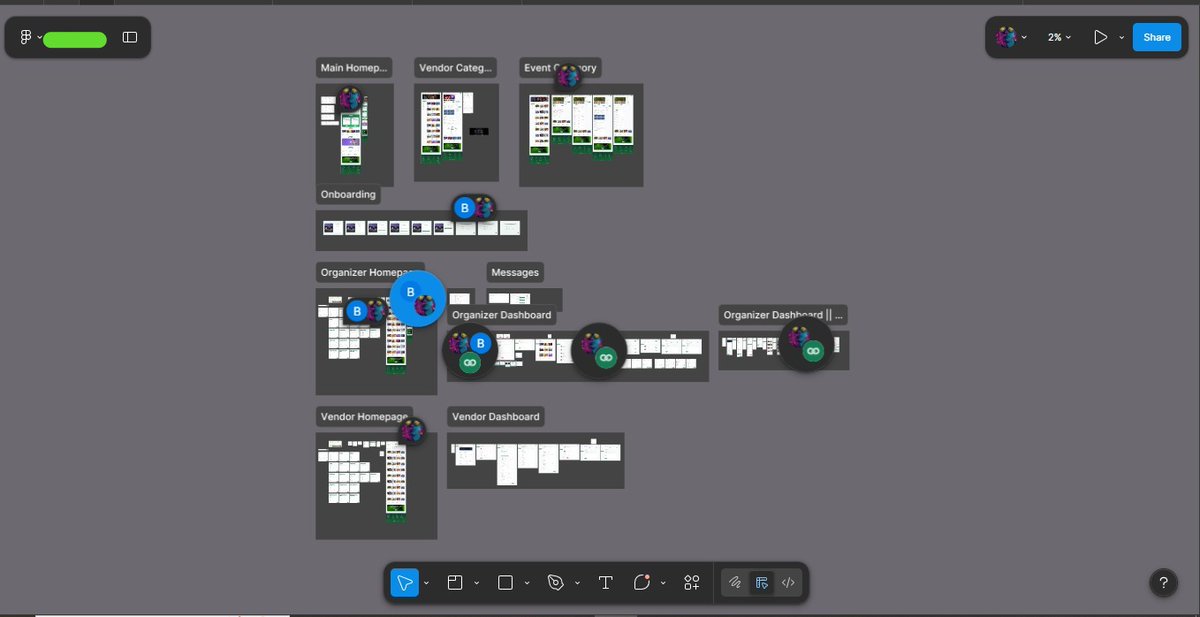Expand the Pen tool dropdown arrow
This screenshot has height=617, width=1200.
click(576, 582)
